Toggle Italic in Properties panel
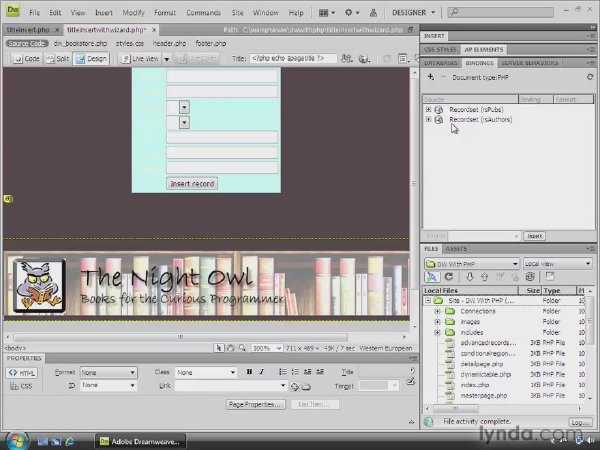The width and height of the screenshot is (600, 450). pyautogui.click(x=262, y=372)
